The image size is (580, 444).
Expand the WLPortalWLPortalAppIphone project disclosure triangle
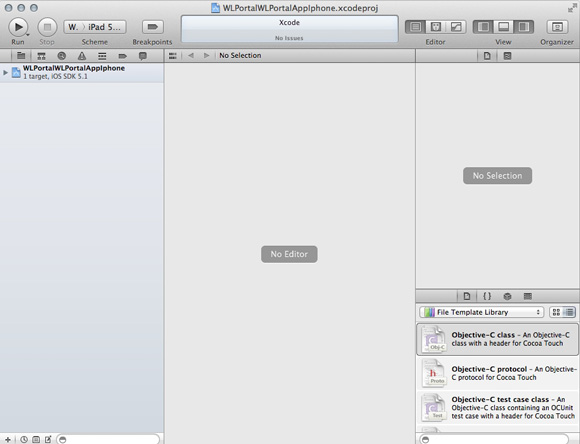coord(5,73)
